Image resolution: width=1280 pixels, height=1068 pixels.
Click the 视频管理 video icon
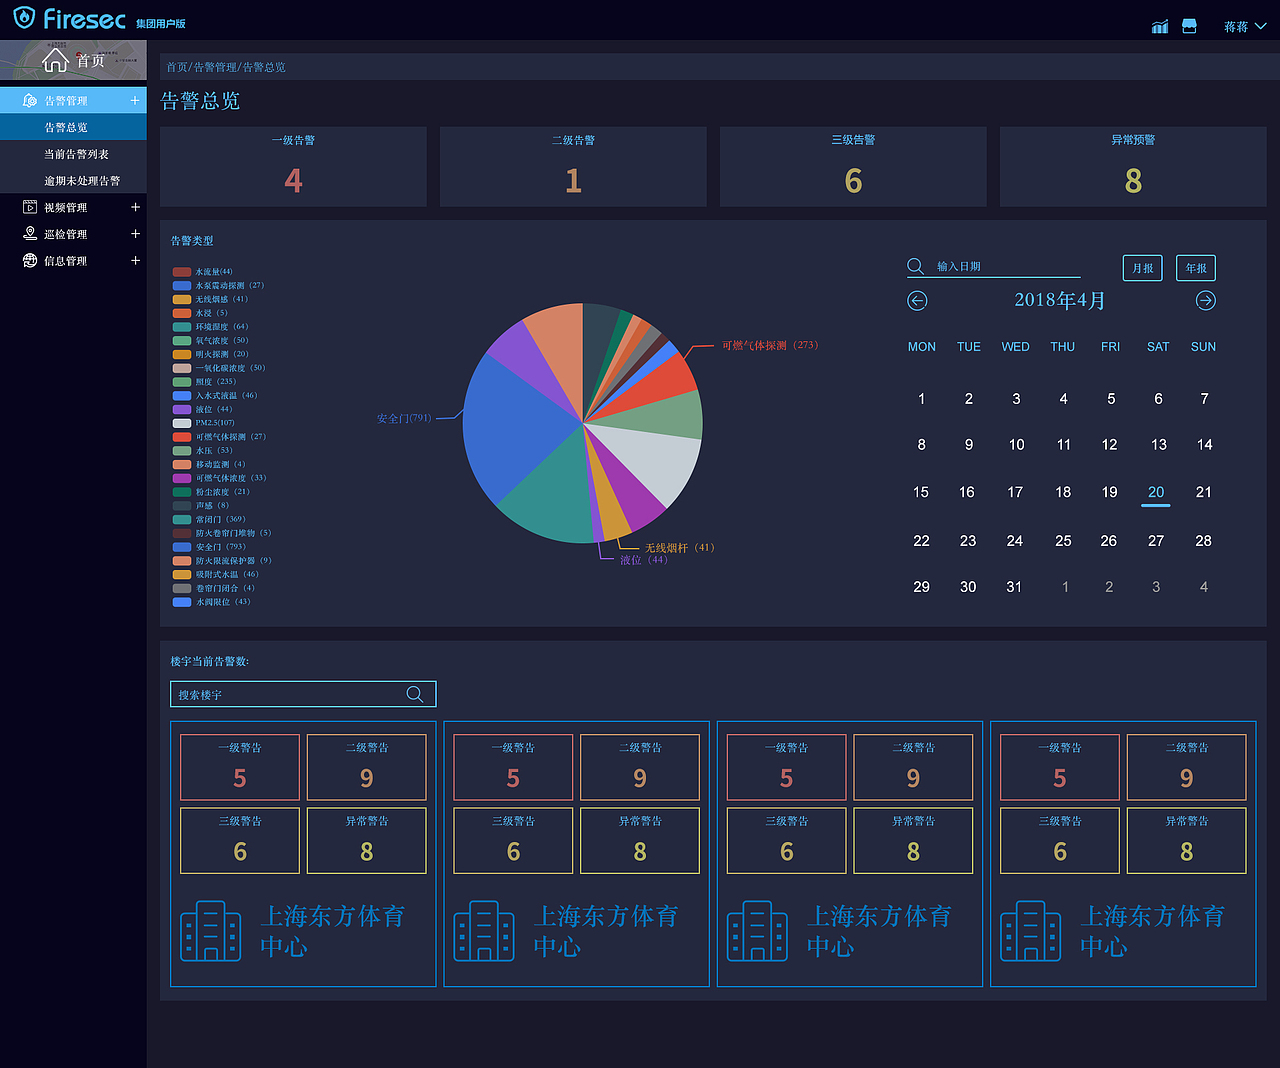[x=30, y=207]
